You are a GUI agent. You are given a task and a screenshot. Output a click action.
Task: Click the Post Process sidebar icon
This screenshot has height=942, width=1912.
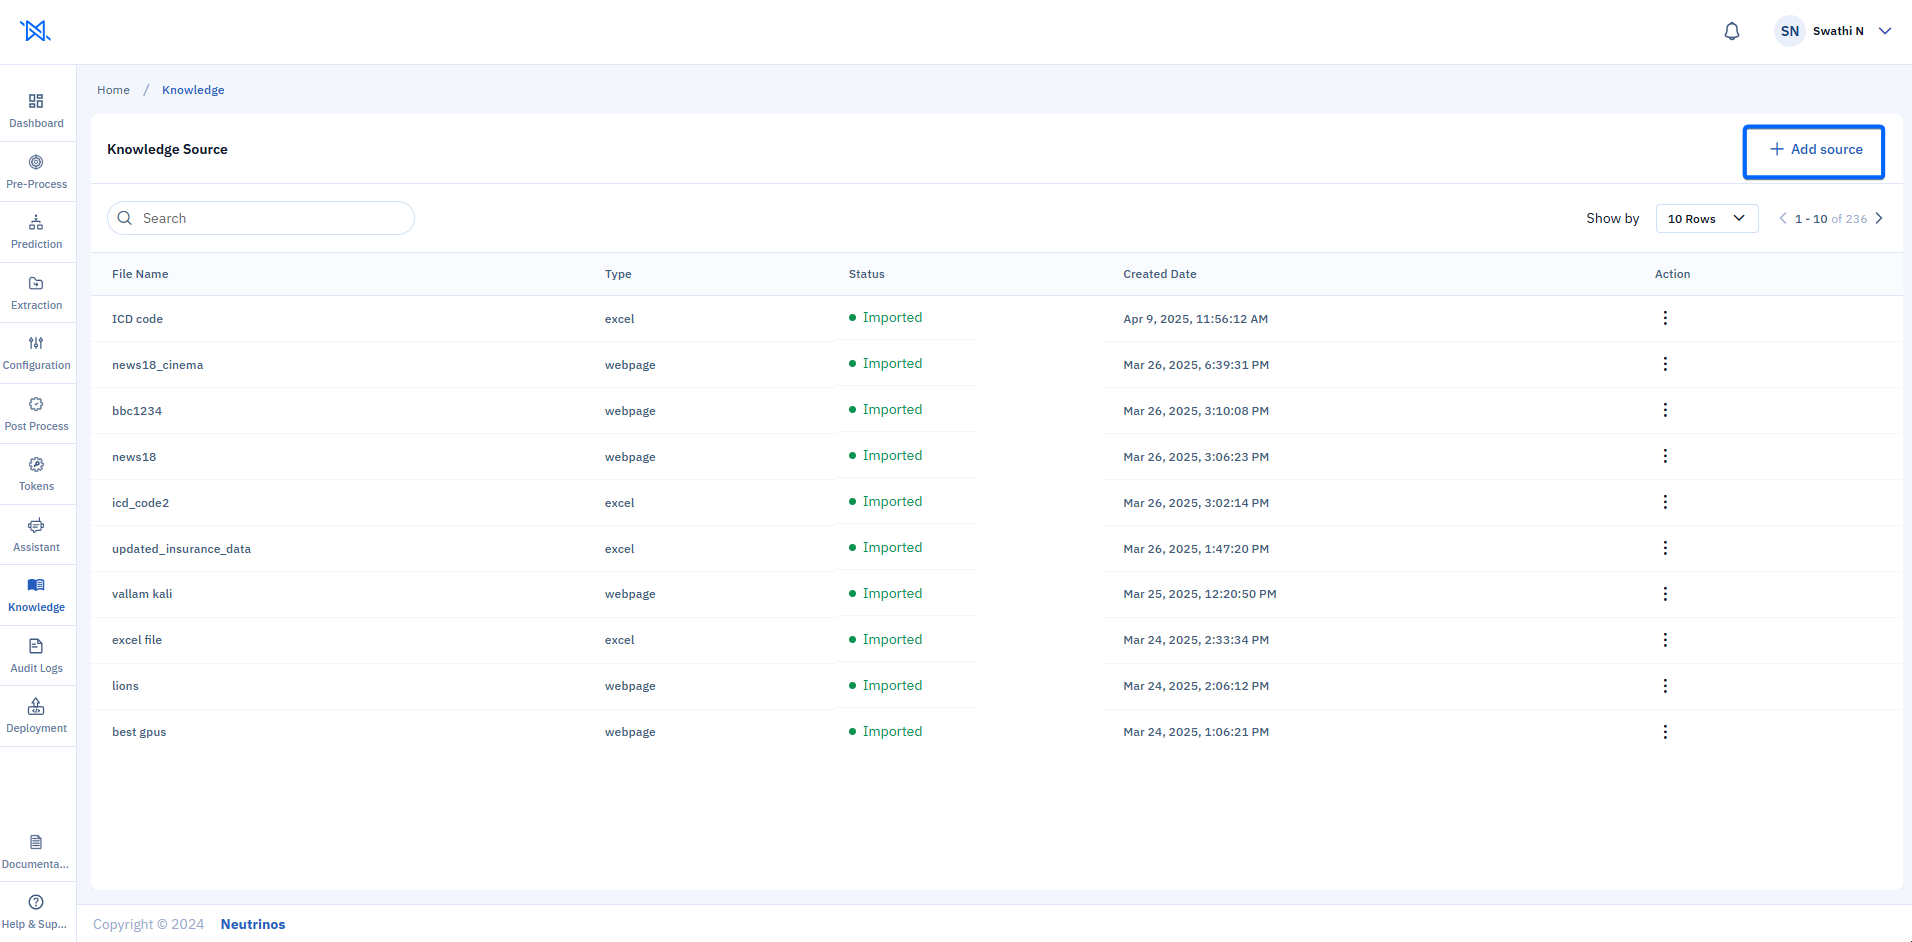(x=36, y=414)
